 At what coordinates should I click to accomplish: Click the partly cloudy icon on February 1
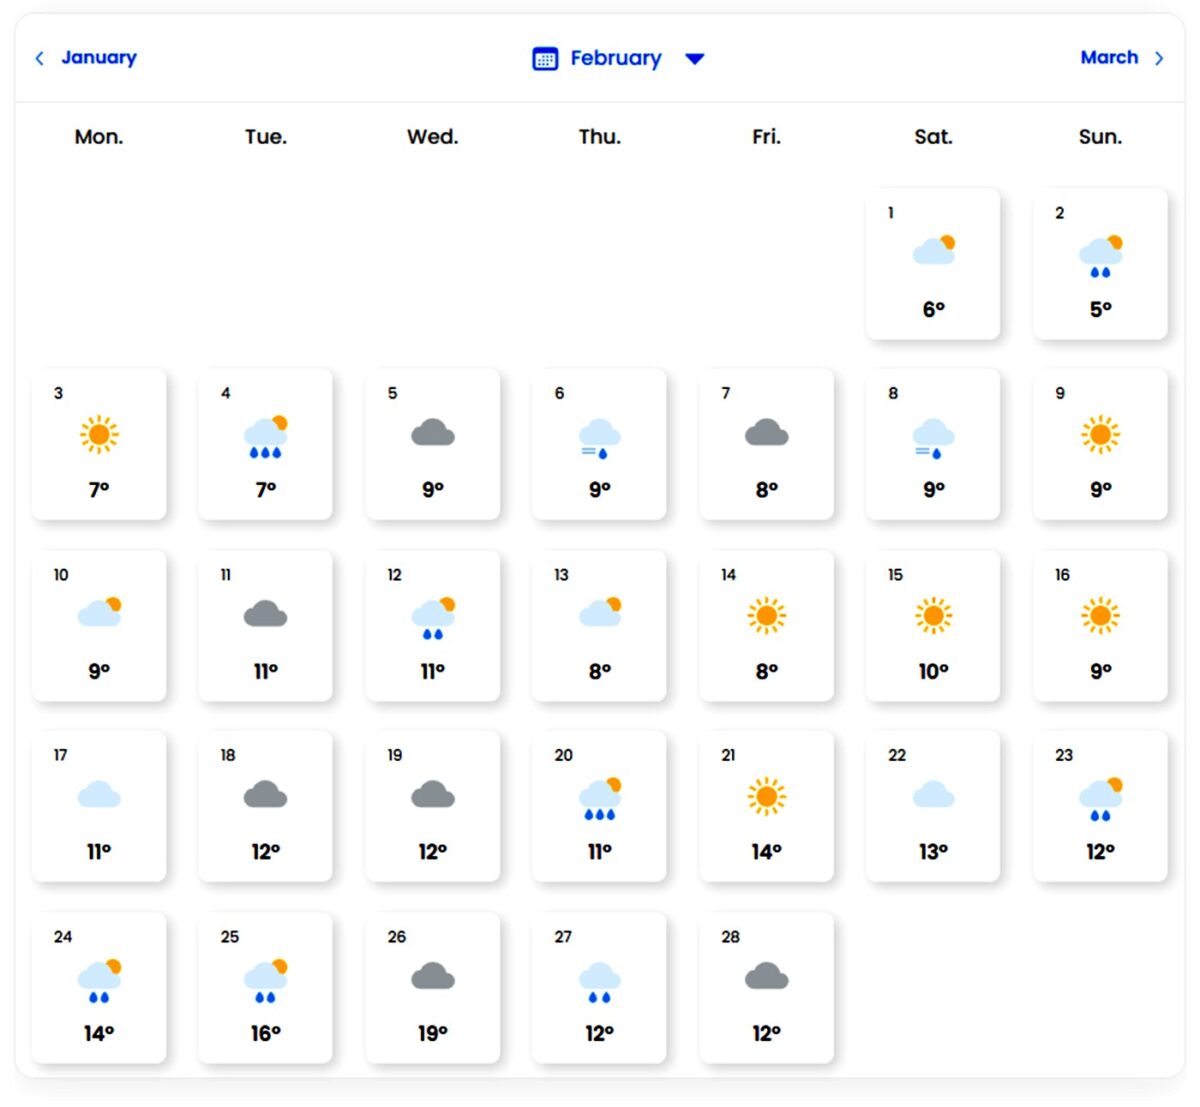click(x=934, y=250)
